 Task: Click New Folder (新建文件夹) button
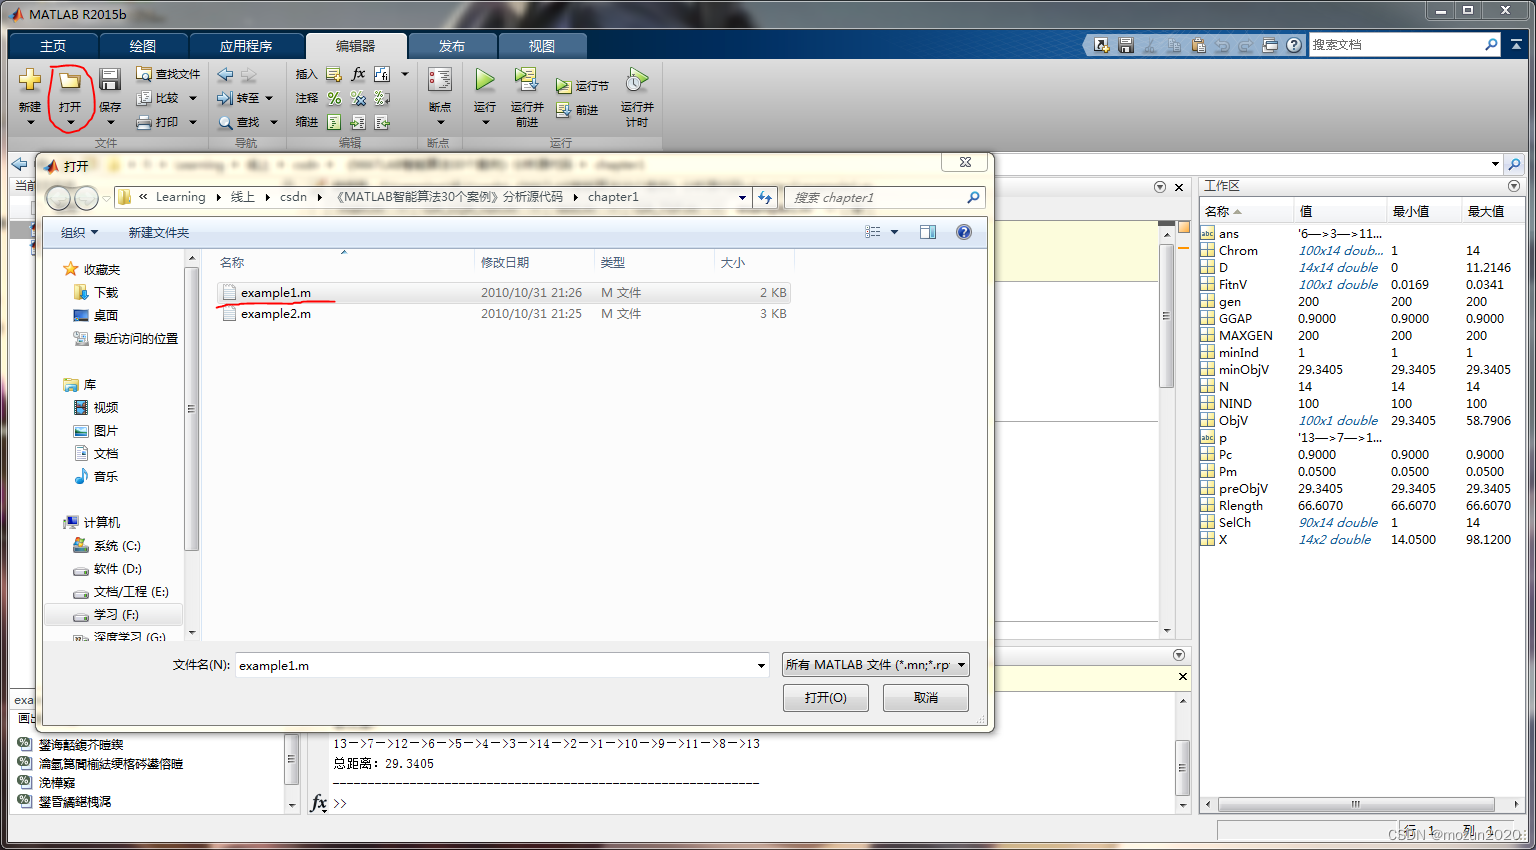pyautogui.click(x=158, y=232)
